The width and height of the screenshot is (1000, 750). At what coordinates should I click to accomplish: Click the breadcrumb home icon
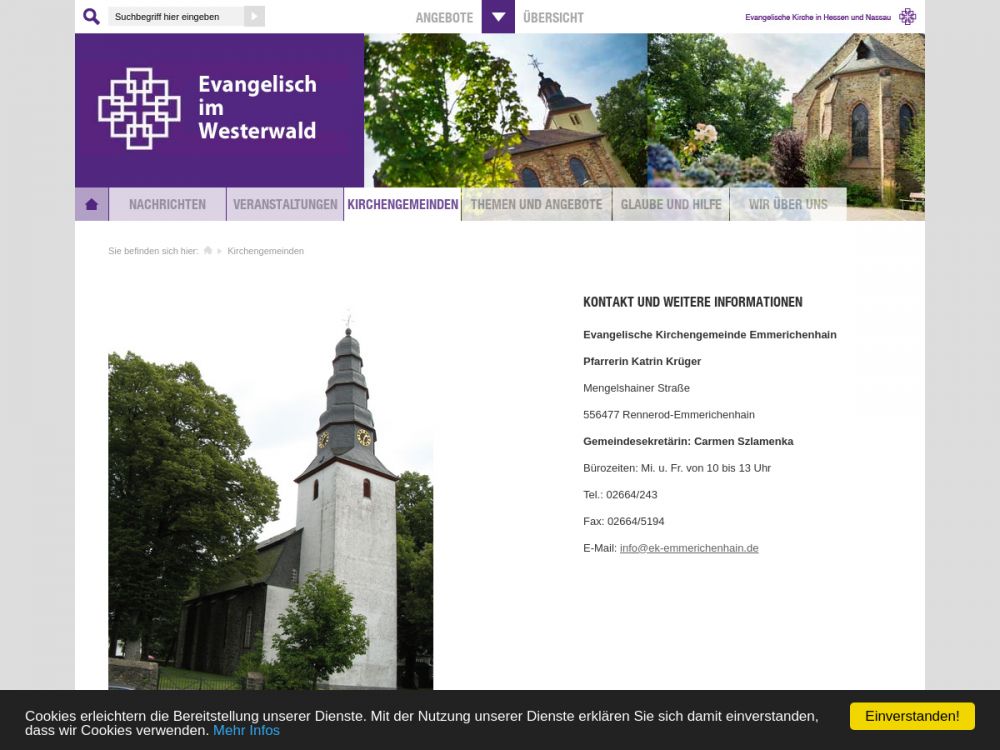point(208,251)
